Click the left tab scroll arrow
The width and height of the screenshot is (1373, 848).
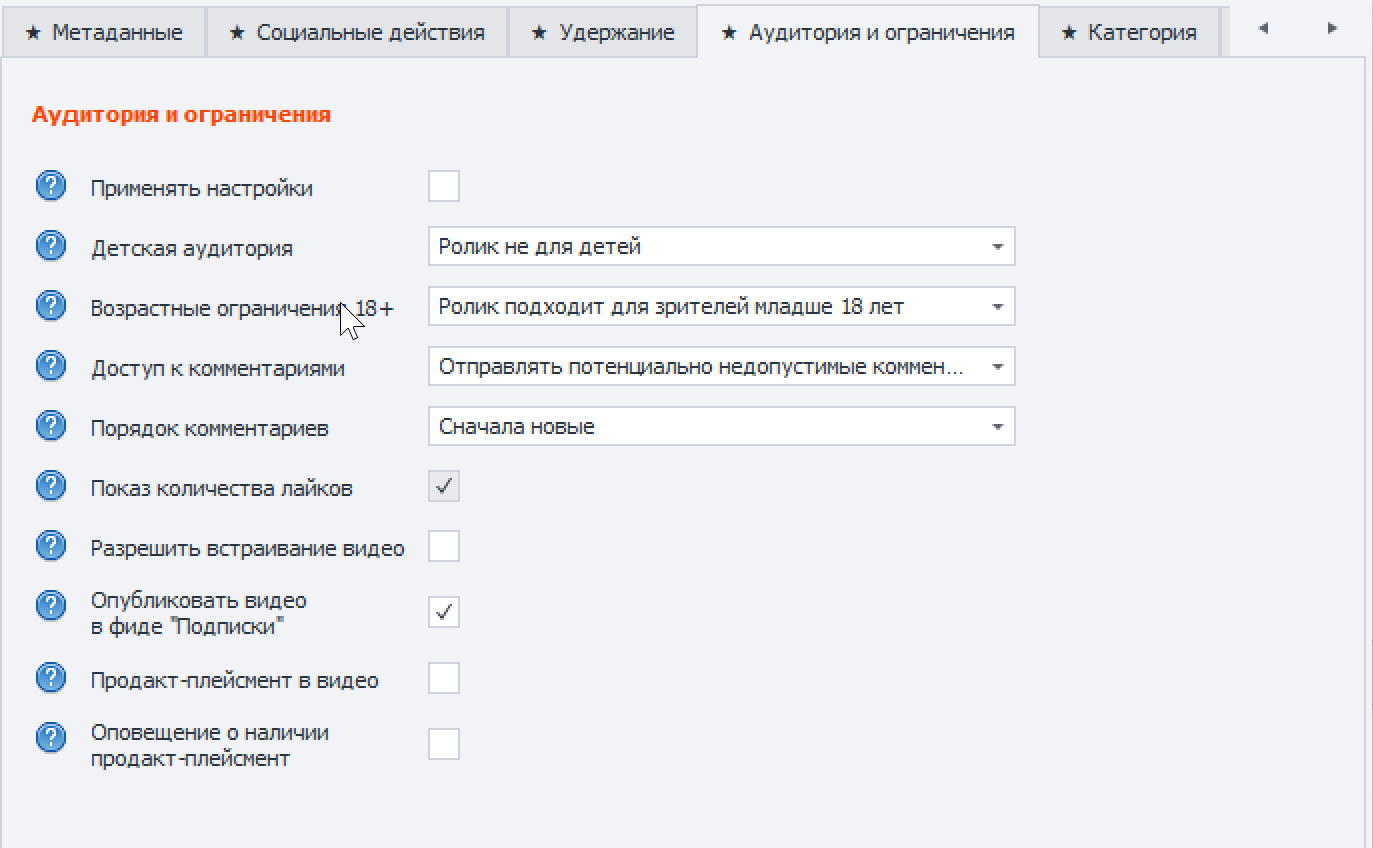1262,30
